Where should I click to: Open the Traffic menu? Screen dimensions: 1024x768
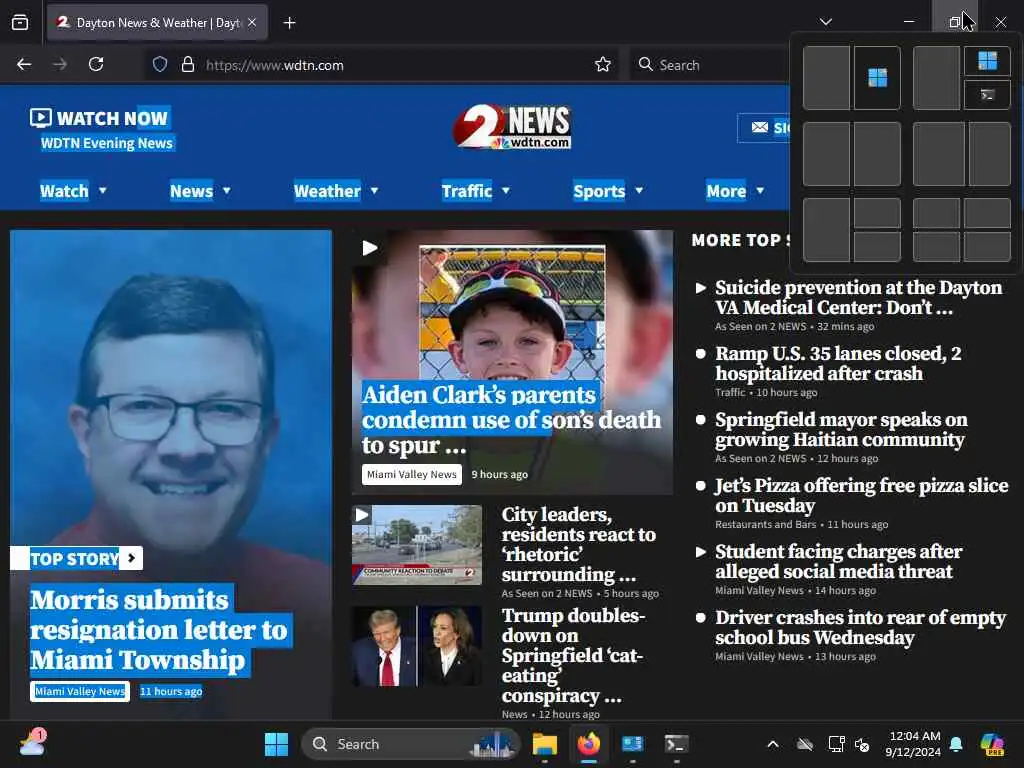(x=467, y=191)
